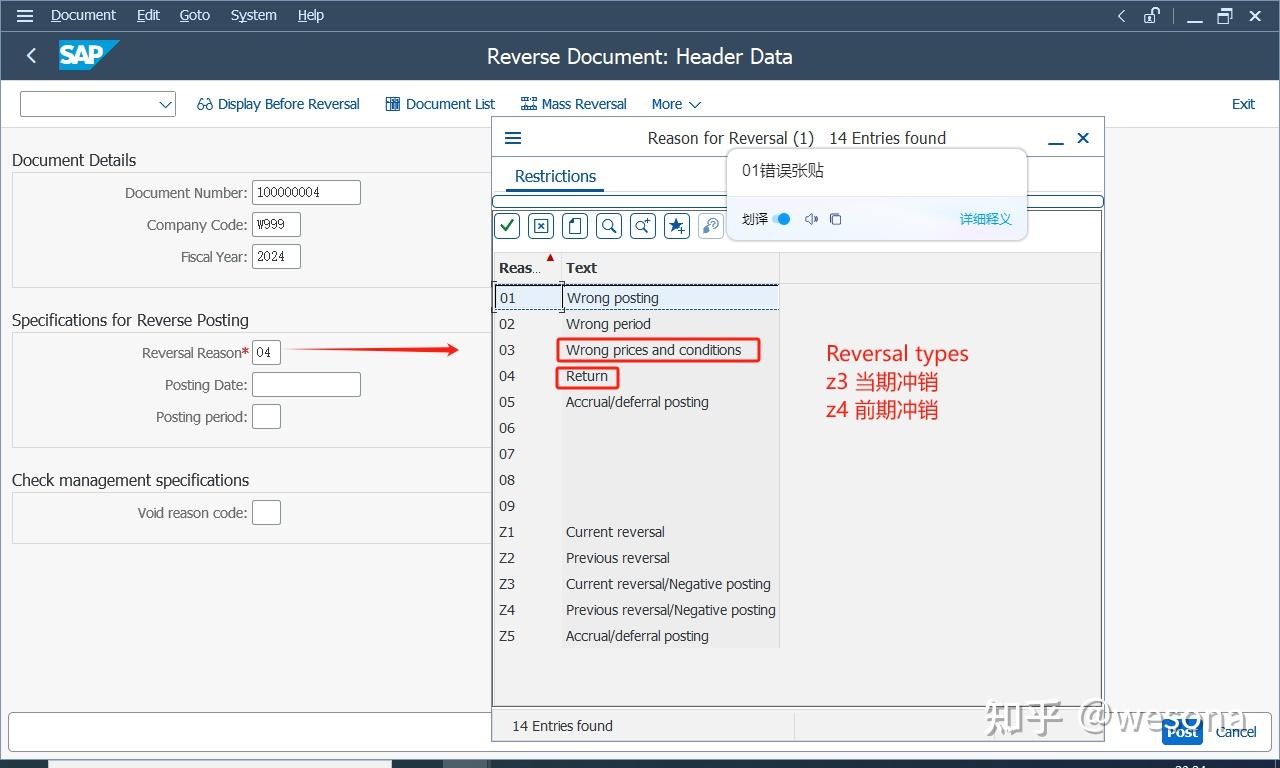Image resolution: width=1280 pixels, height=768 pixels.
Task: Open the Goto menu
Action: [x=195, y=15]
